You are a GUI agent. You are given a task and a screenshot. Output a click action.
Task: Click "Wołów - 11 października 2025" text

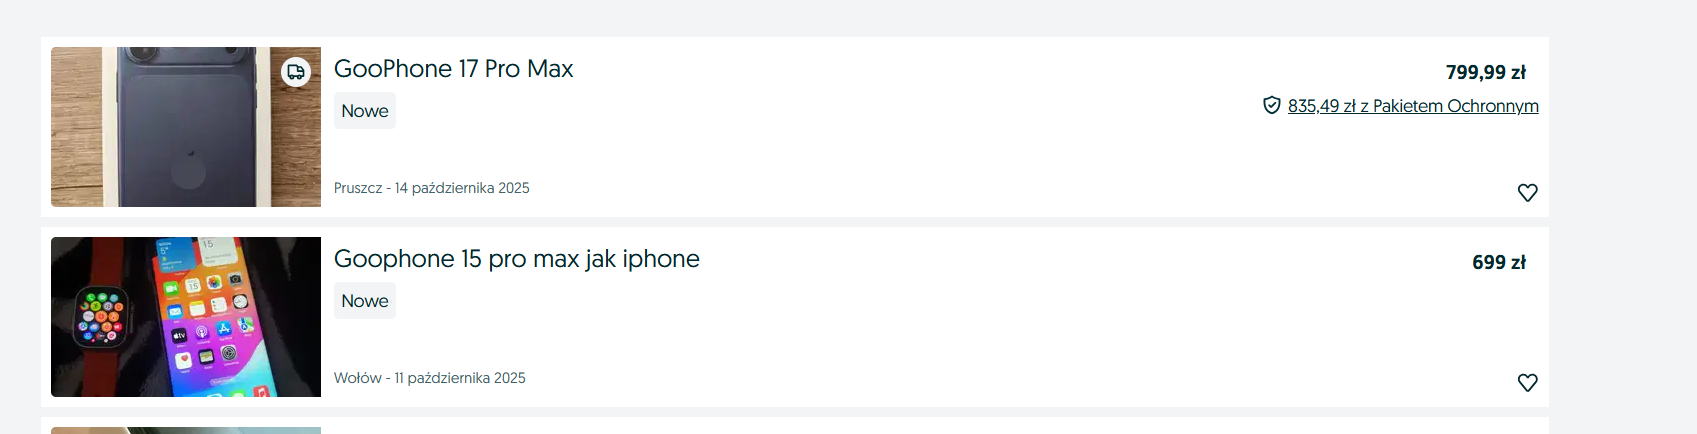[x=429, y=378]
